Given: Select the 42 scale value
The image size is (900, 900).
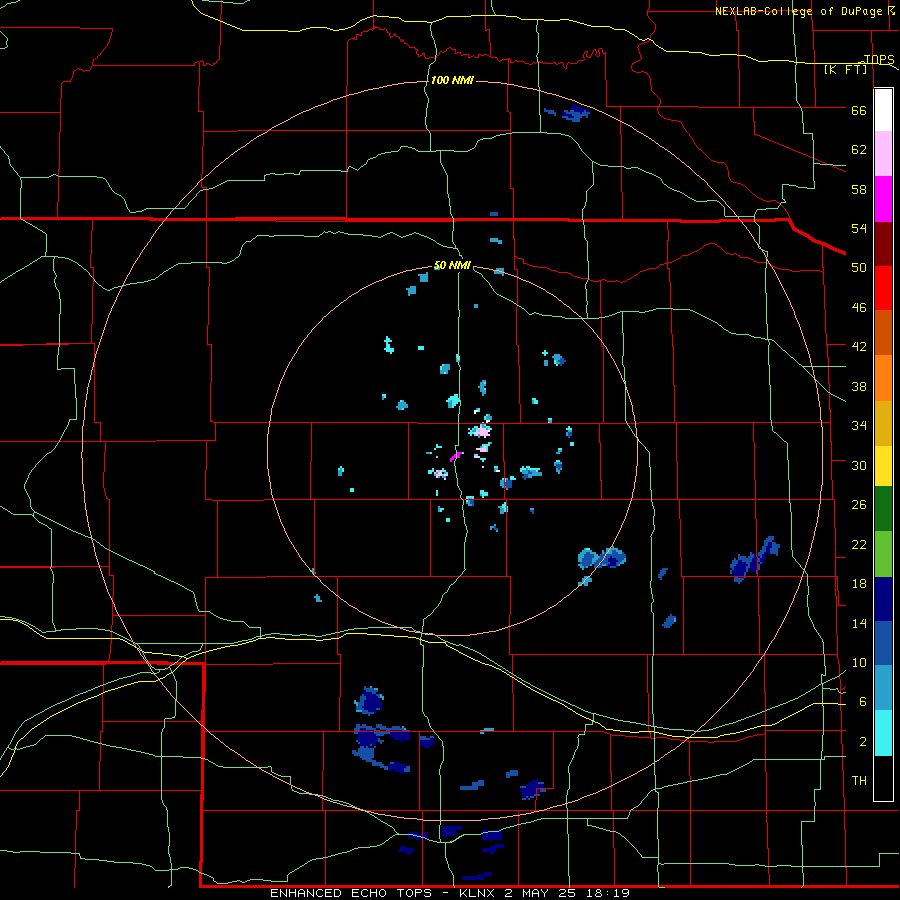Looking at the screenshot, I should tap(859, 347).
